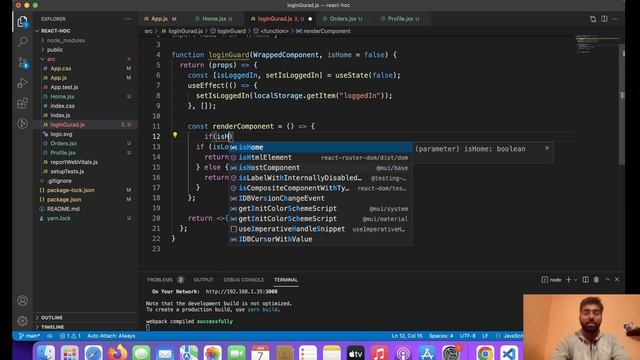Open Visual Studio Code in the Dock

[509, 353]
